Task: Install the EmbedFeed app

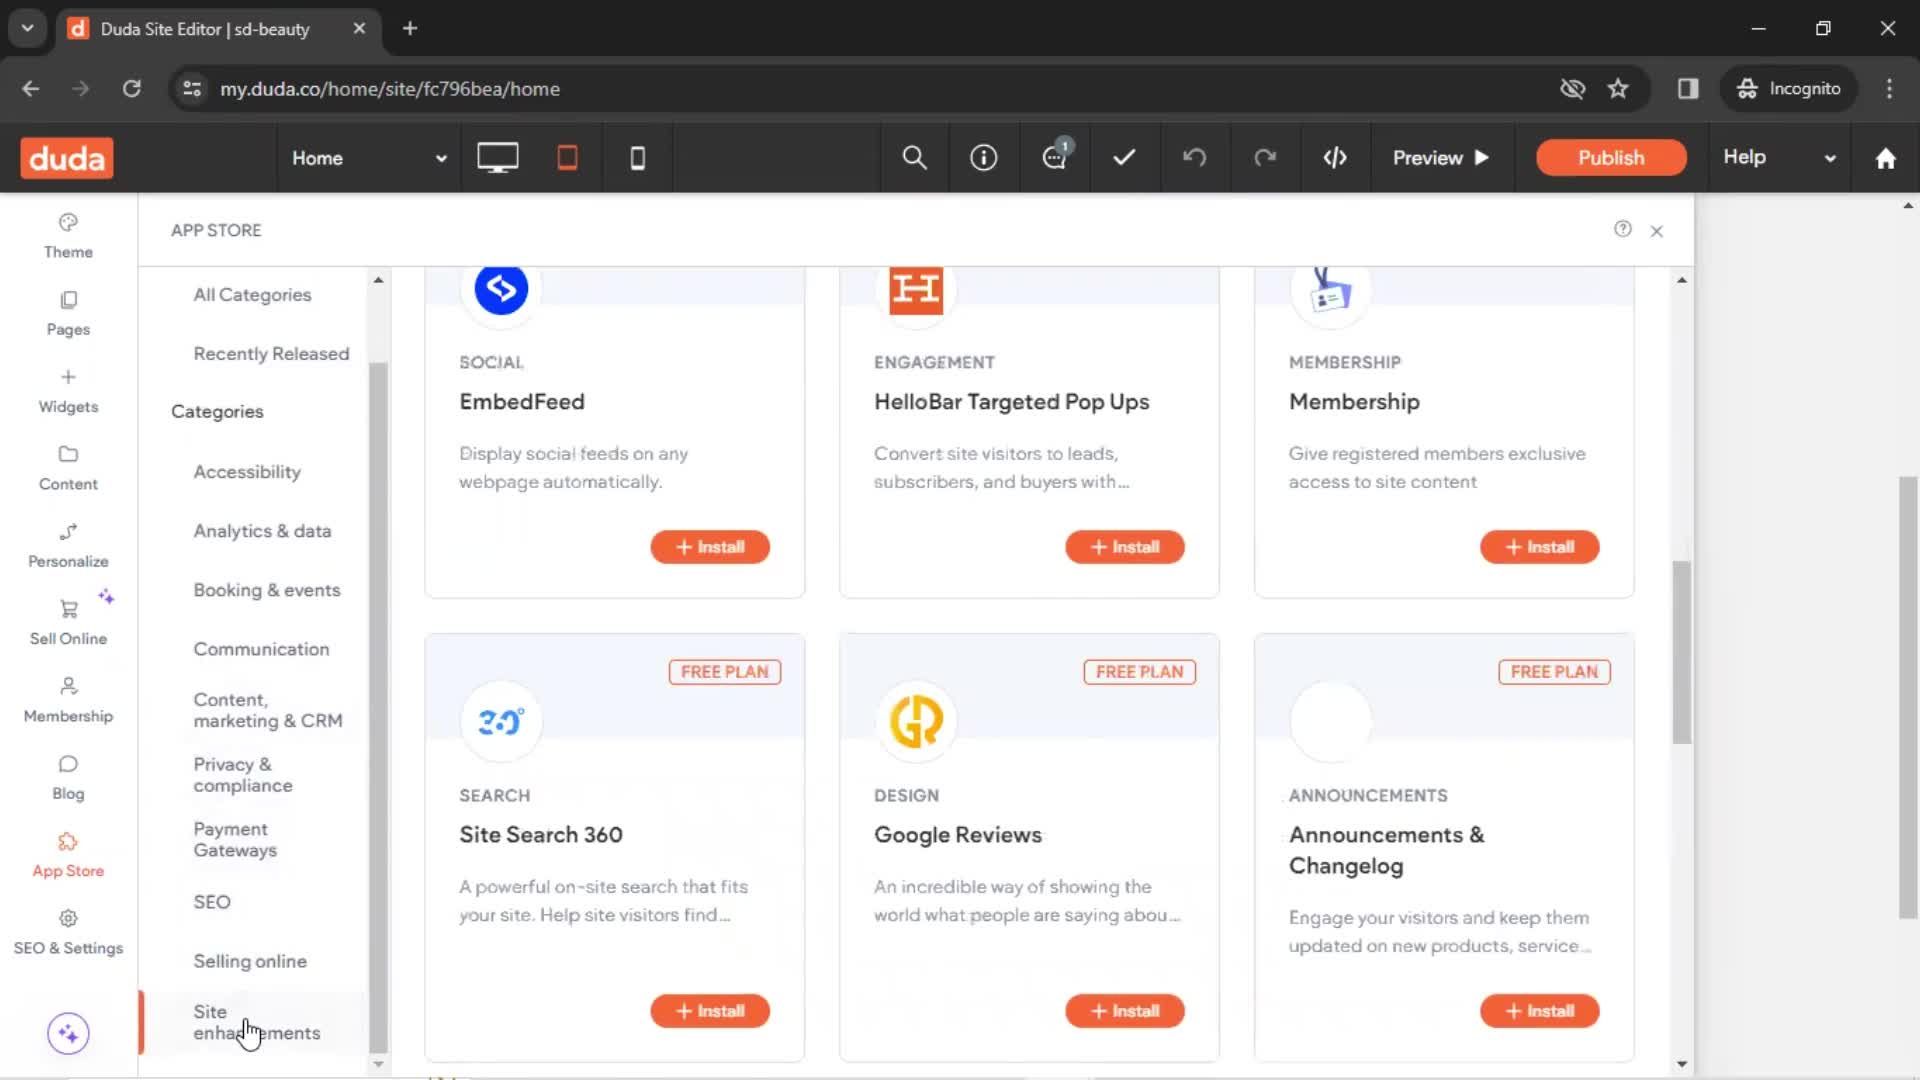Action: [710, 547]
